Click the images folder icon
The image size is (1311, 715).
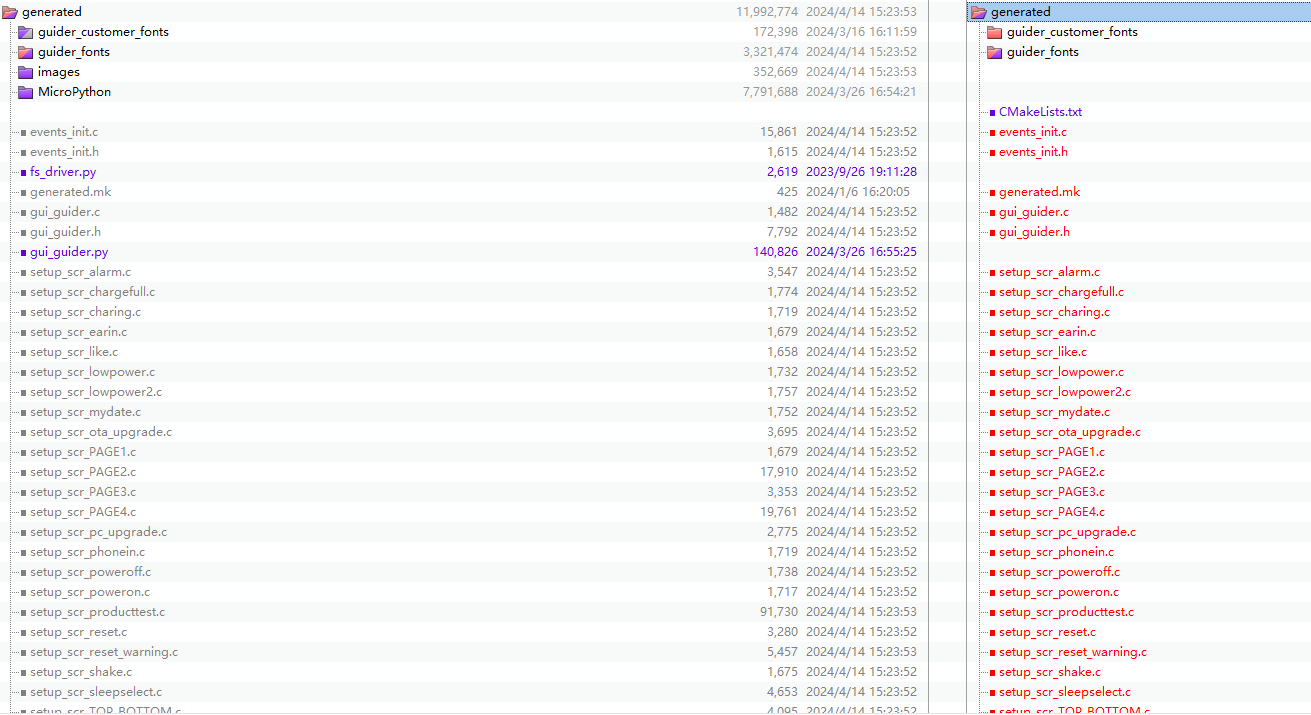[26, 72]
